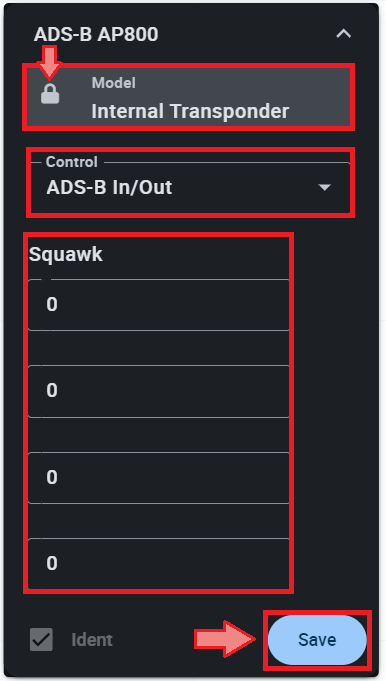Screen dimensions: 386x681
Task: Click the Ident label text
Action: [92, 640]
